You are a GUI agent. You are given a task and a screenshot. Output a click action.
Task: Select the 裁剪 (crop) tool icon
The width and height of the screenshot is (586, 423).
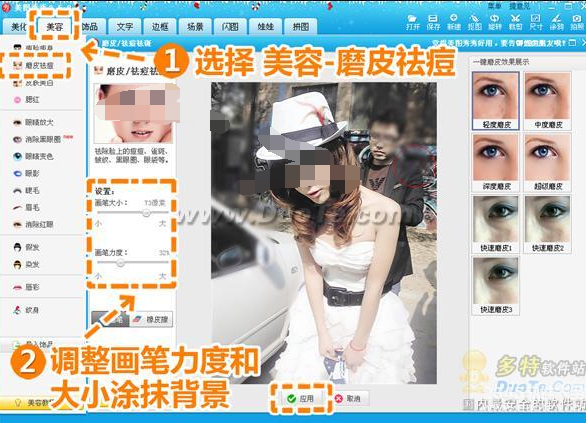click(x=515, y=22)
